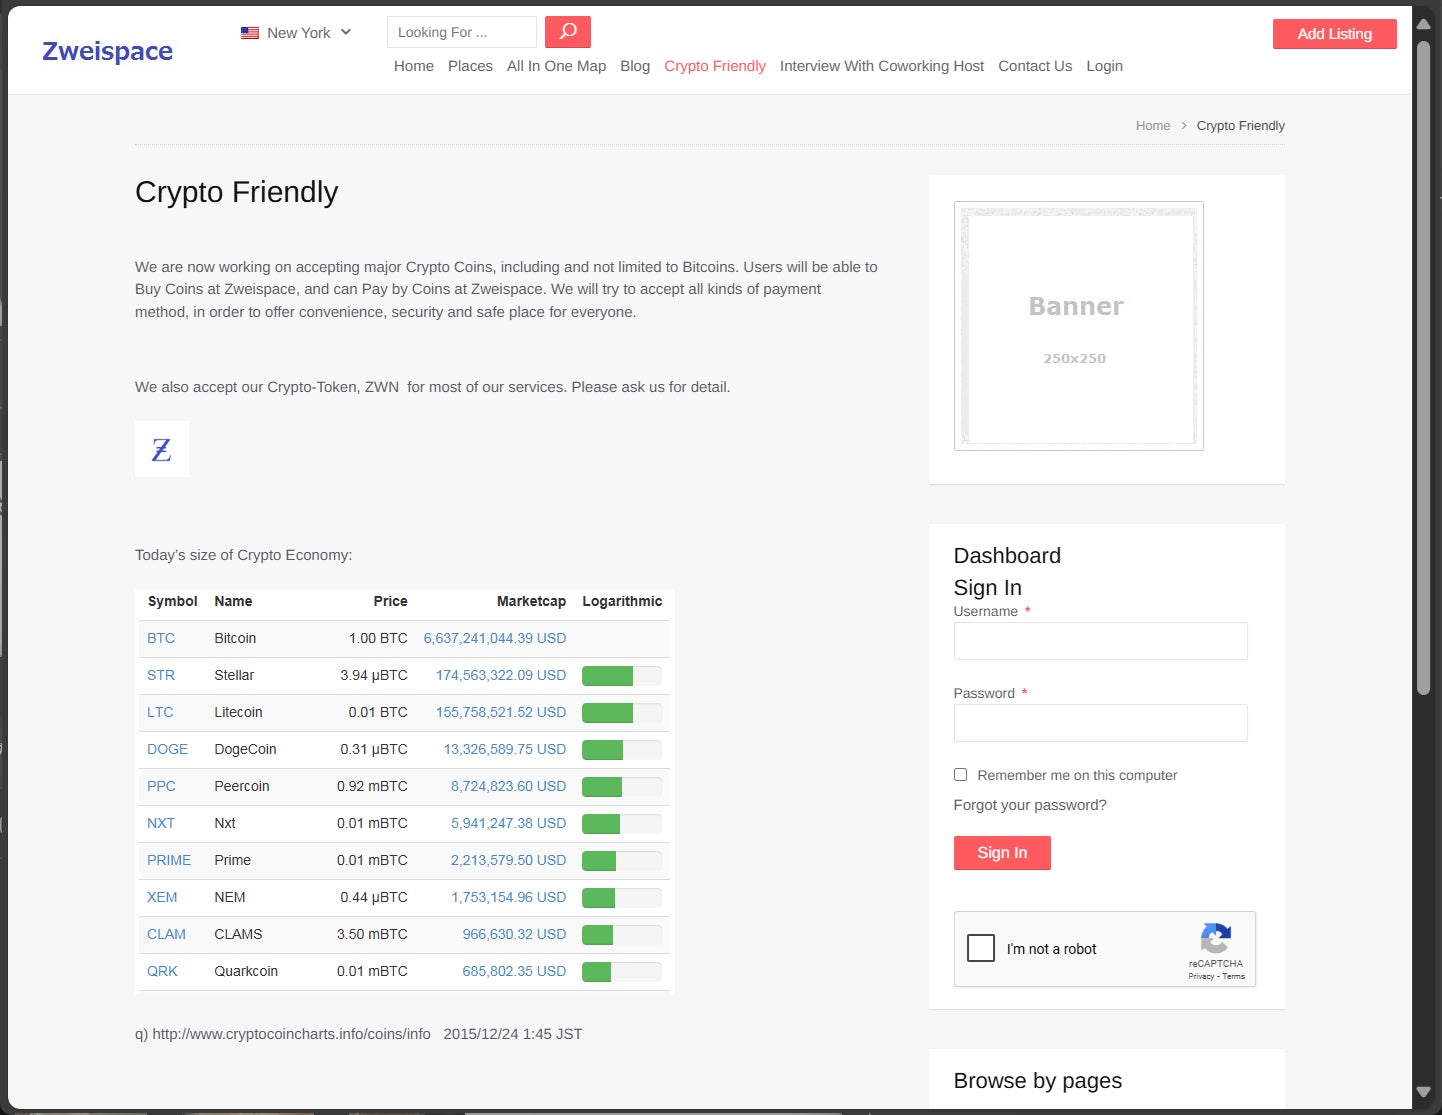Viewport: 1442px width, 1115px height.
Task: Click Forgot your password link
Action: pos(1030,805)
